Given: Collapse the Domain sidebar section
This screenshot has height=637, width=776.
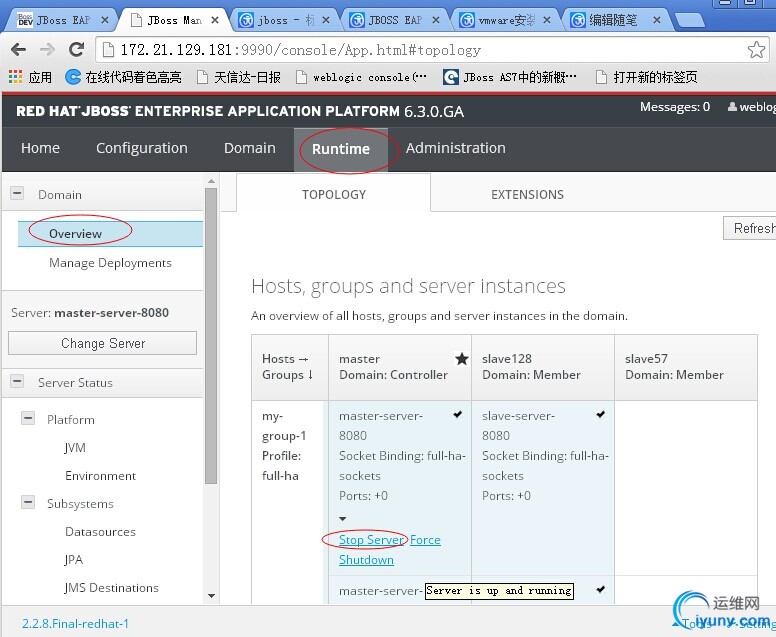Looking at the screenshot, I should click(x=17, y=193).
